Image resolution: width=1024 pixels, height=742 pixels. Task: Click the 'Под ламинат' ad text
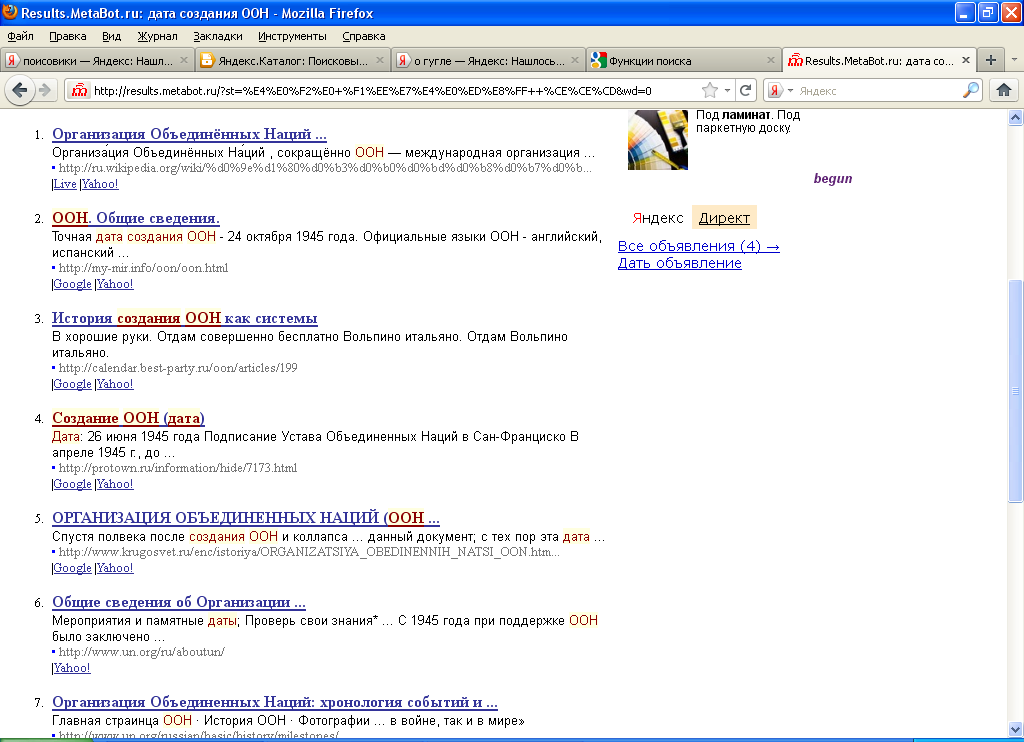748,121
